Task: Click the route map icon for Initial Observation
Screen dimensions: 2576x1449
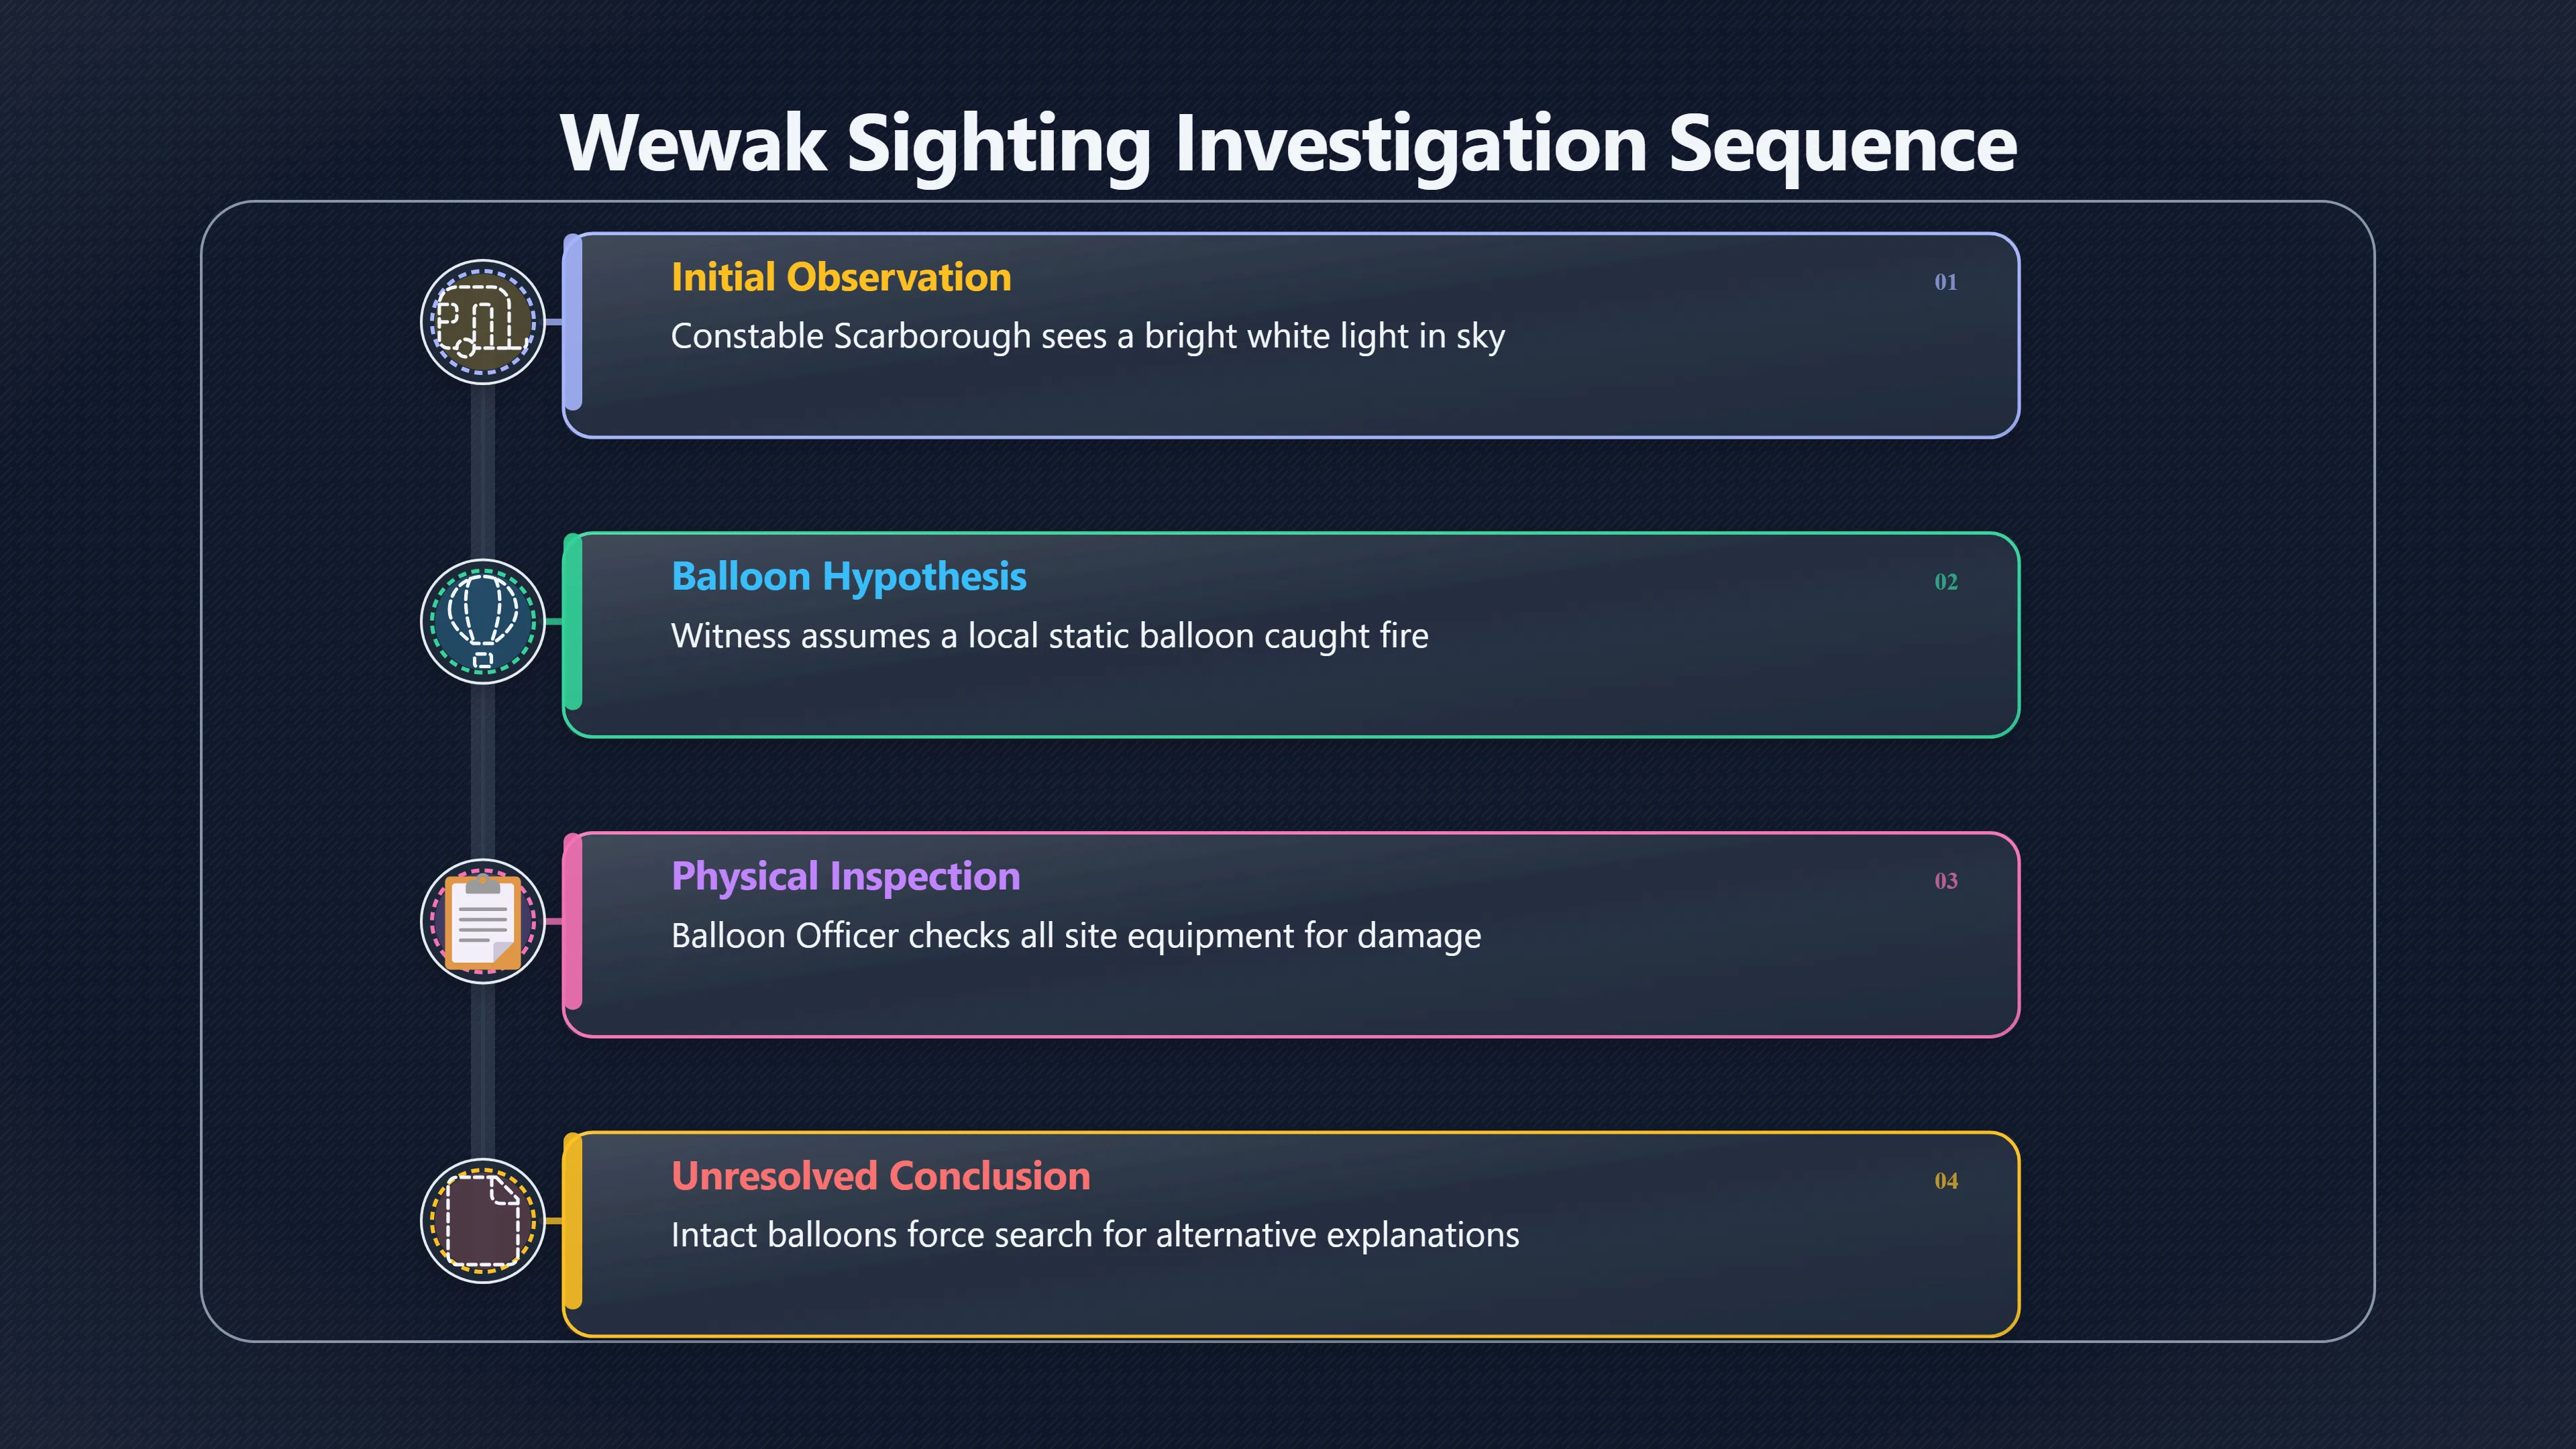Action: click(483, 322)
